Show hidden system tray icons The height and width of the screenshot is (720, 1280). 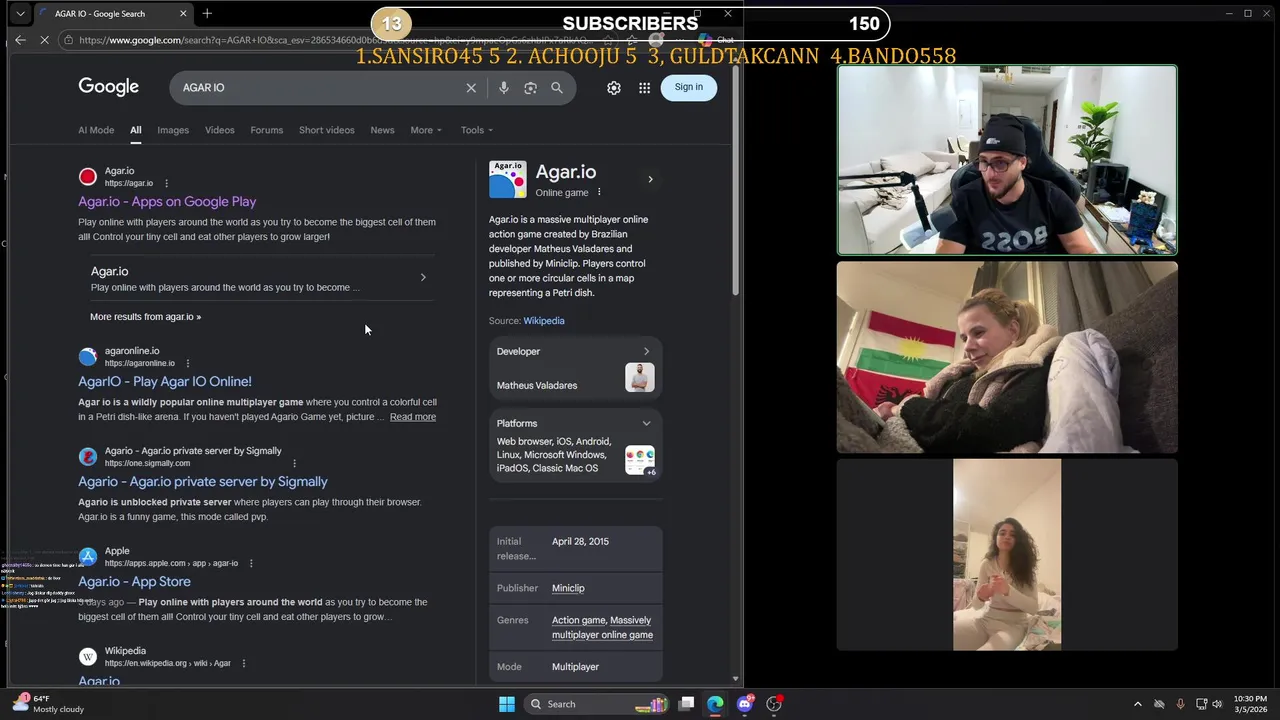click(1137, 704)
